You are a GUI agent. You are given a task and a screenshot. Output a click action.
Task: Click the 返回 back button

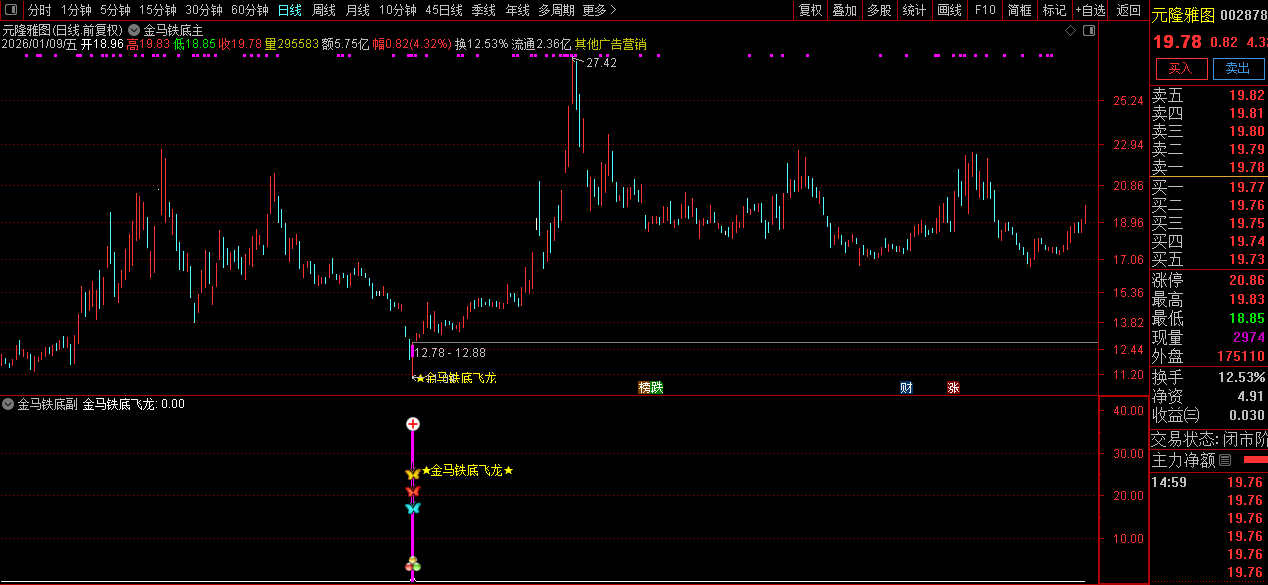tap(1128, 10)
